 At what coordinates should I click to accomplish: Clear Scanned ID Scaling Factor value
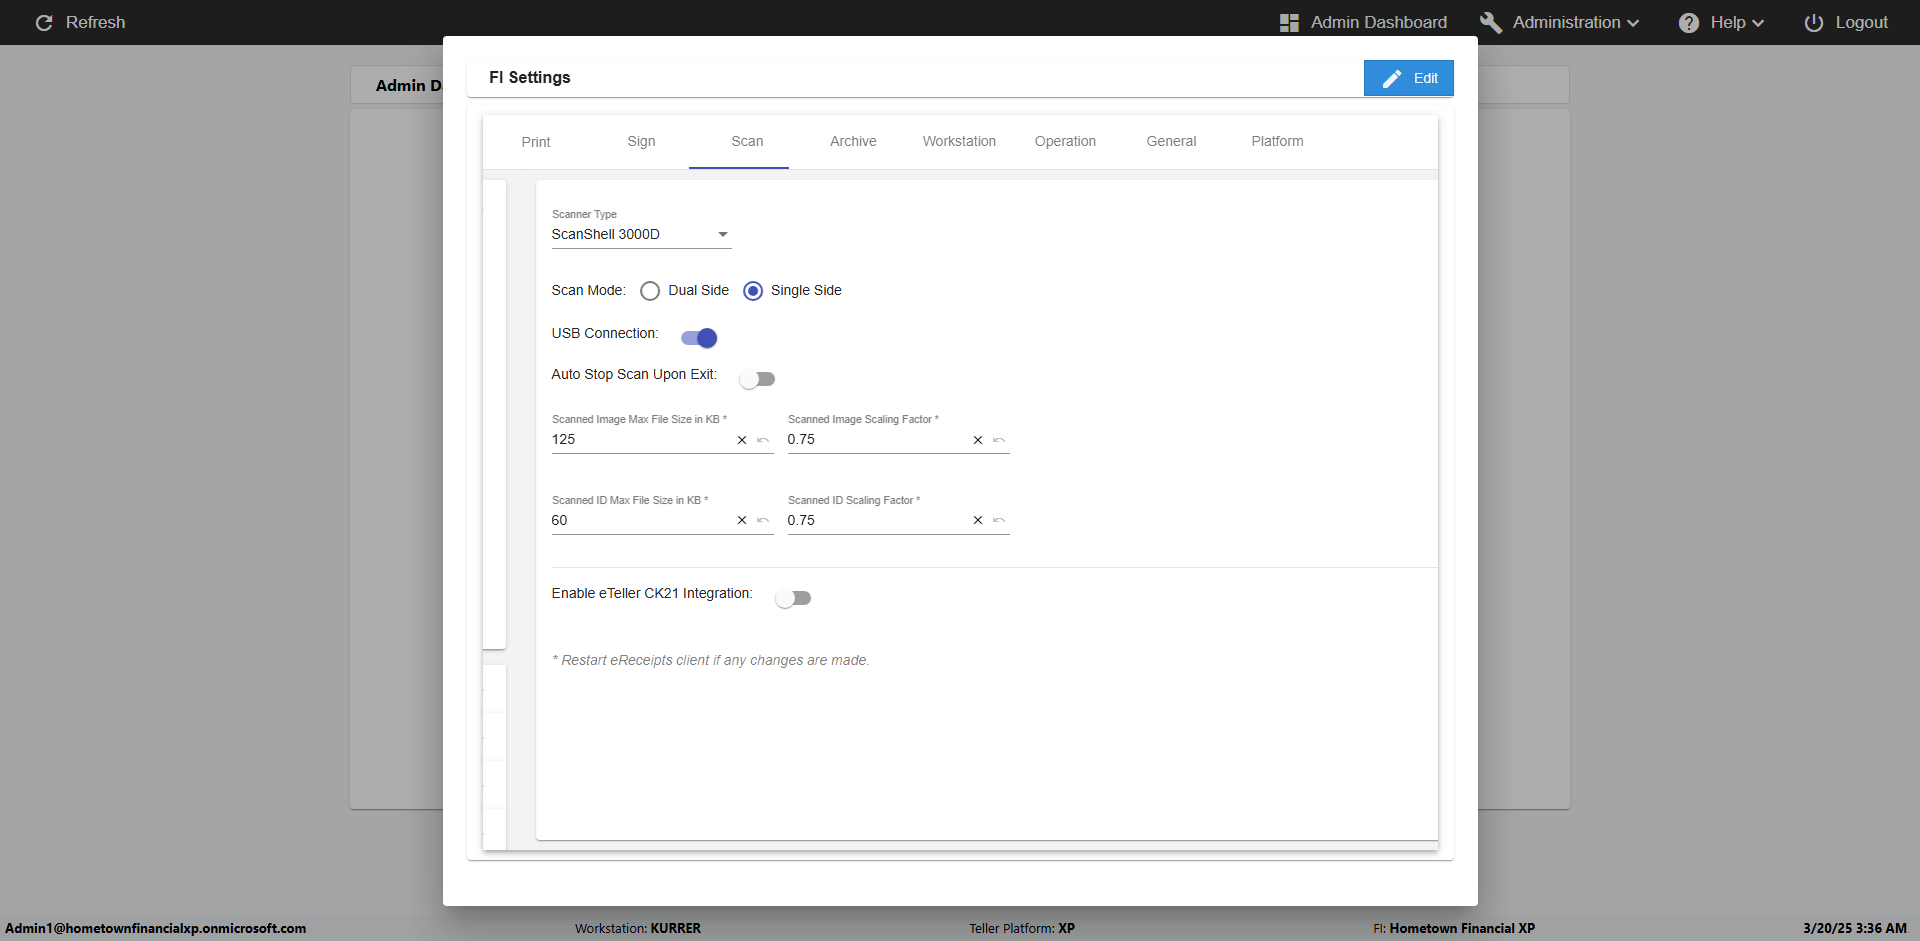[978, 520]
